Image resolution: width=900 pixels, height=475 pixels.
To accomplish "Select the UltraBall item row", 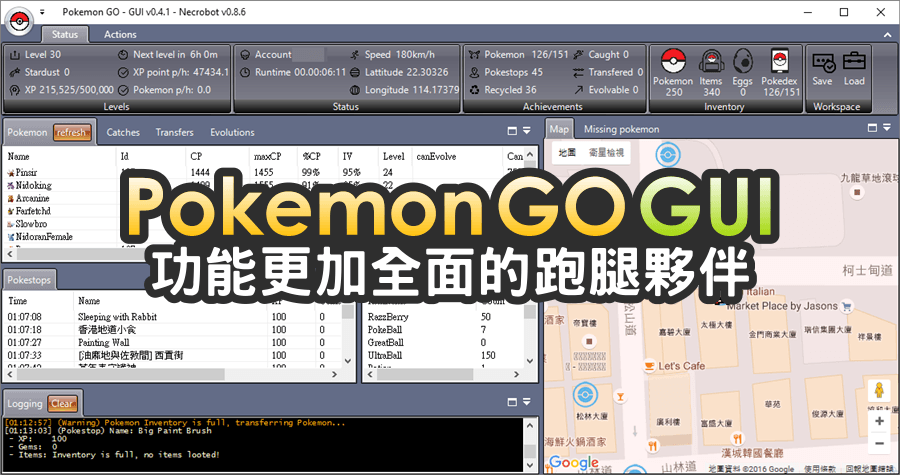I will point(444,356).
